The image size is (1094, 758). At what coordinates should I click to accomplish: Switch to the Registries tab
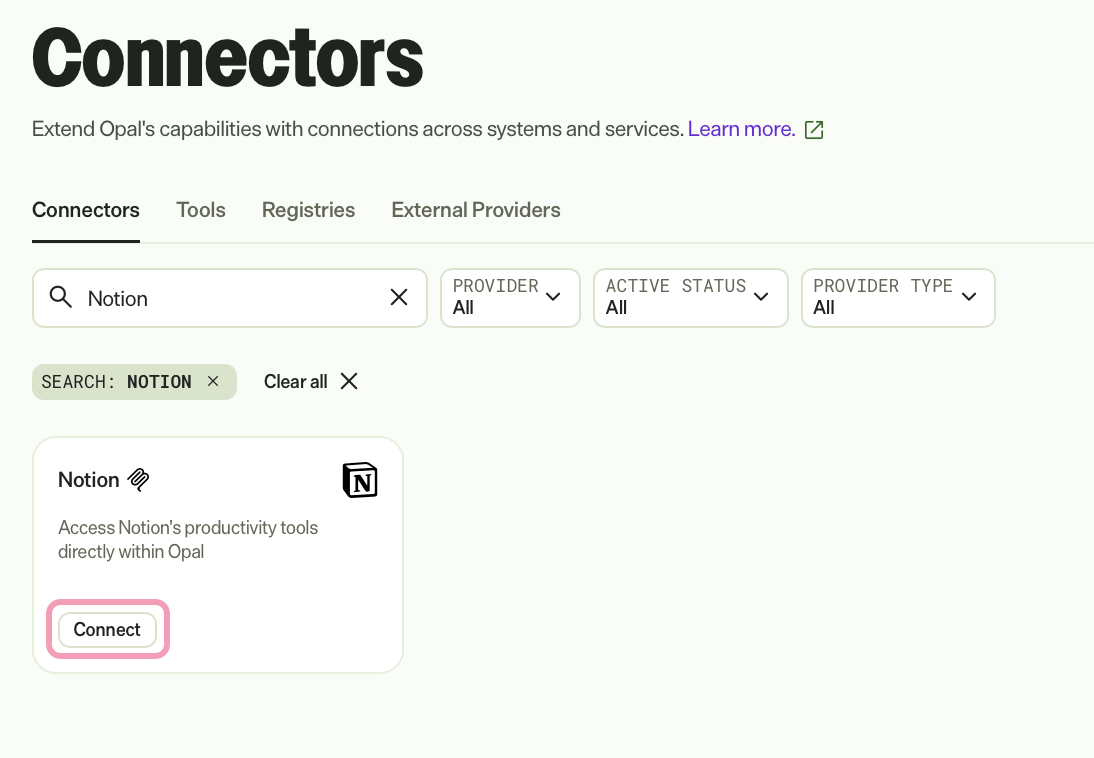point(308,210)
